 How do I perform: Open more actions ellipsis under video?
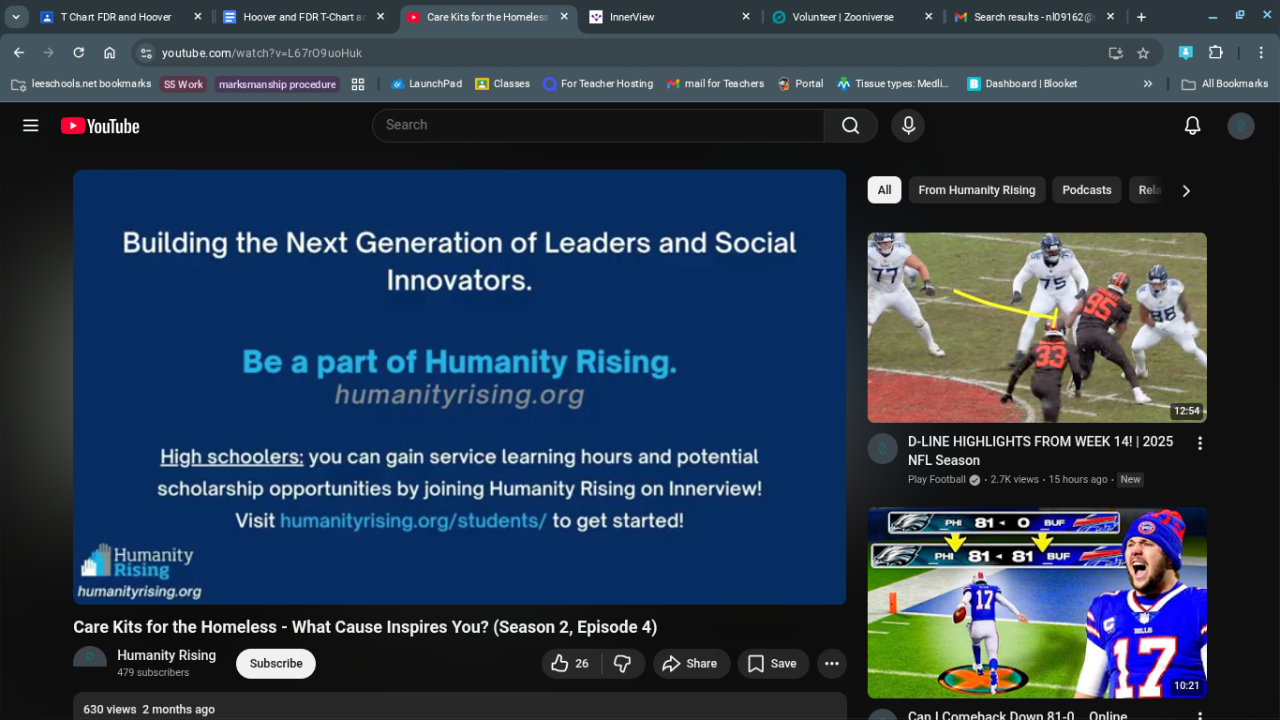tap(831, 664)
